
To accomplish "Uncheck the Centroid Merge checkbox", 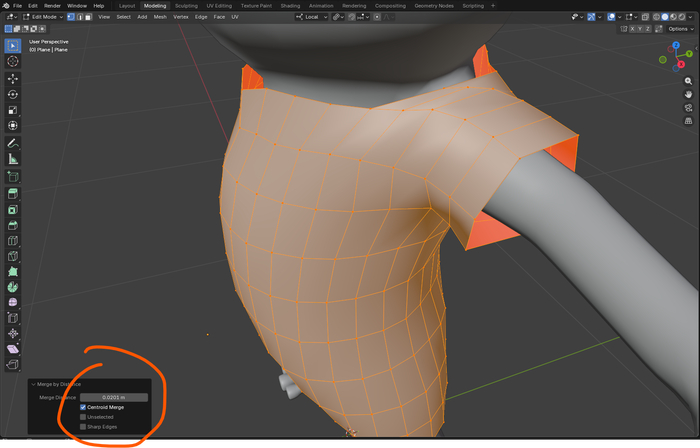I will pos(83,407).
